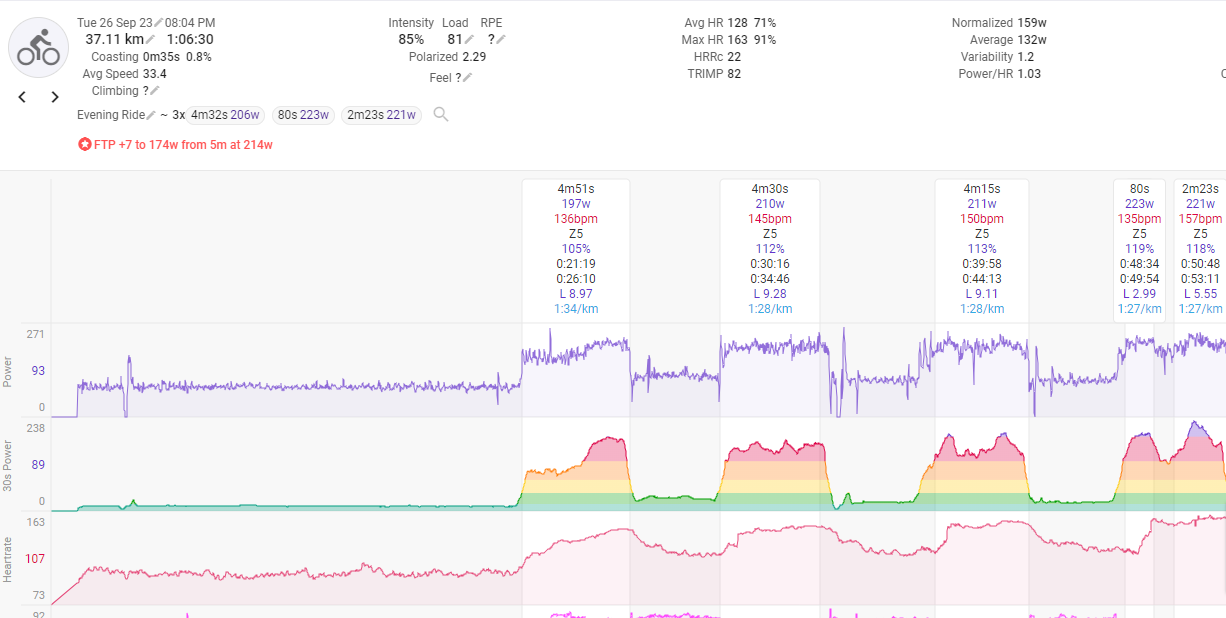Viewport: 1226px width, 618px height.
Task: Click the HRRc 22 value
Action: click(x=734, y=57)
